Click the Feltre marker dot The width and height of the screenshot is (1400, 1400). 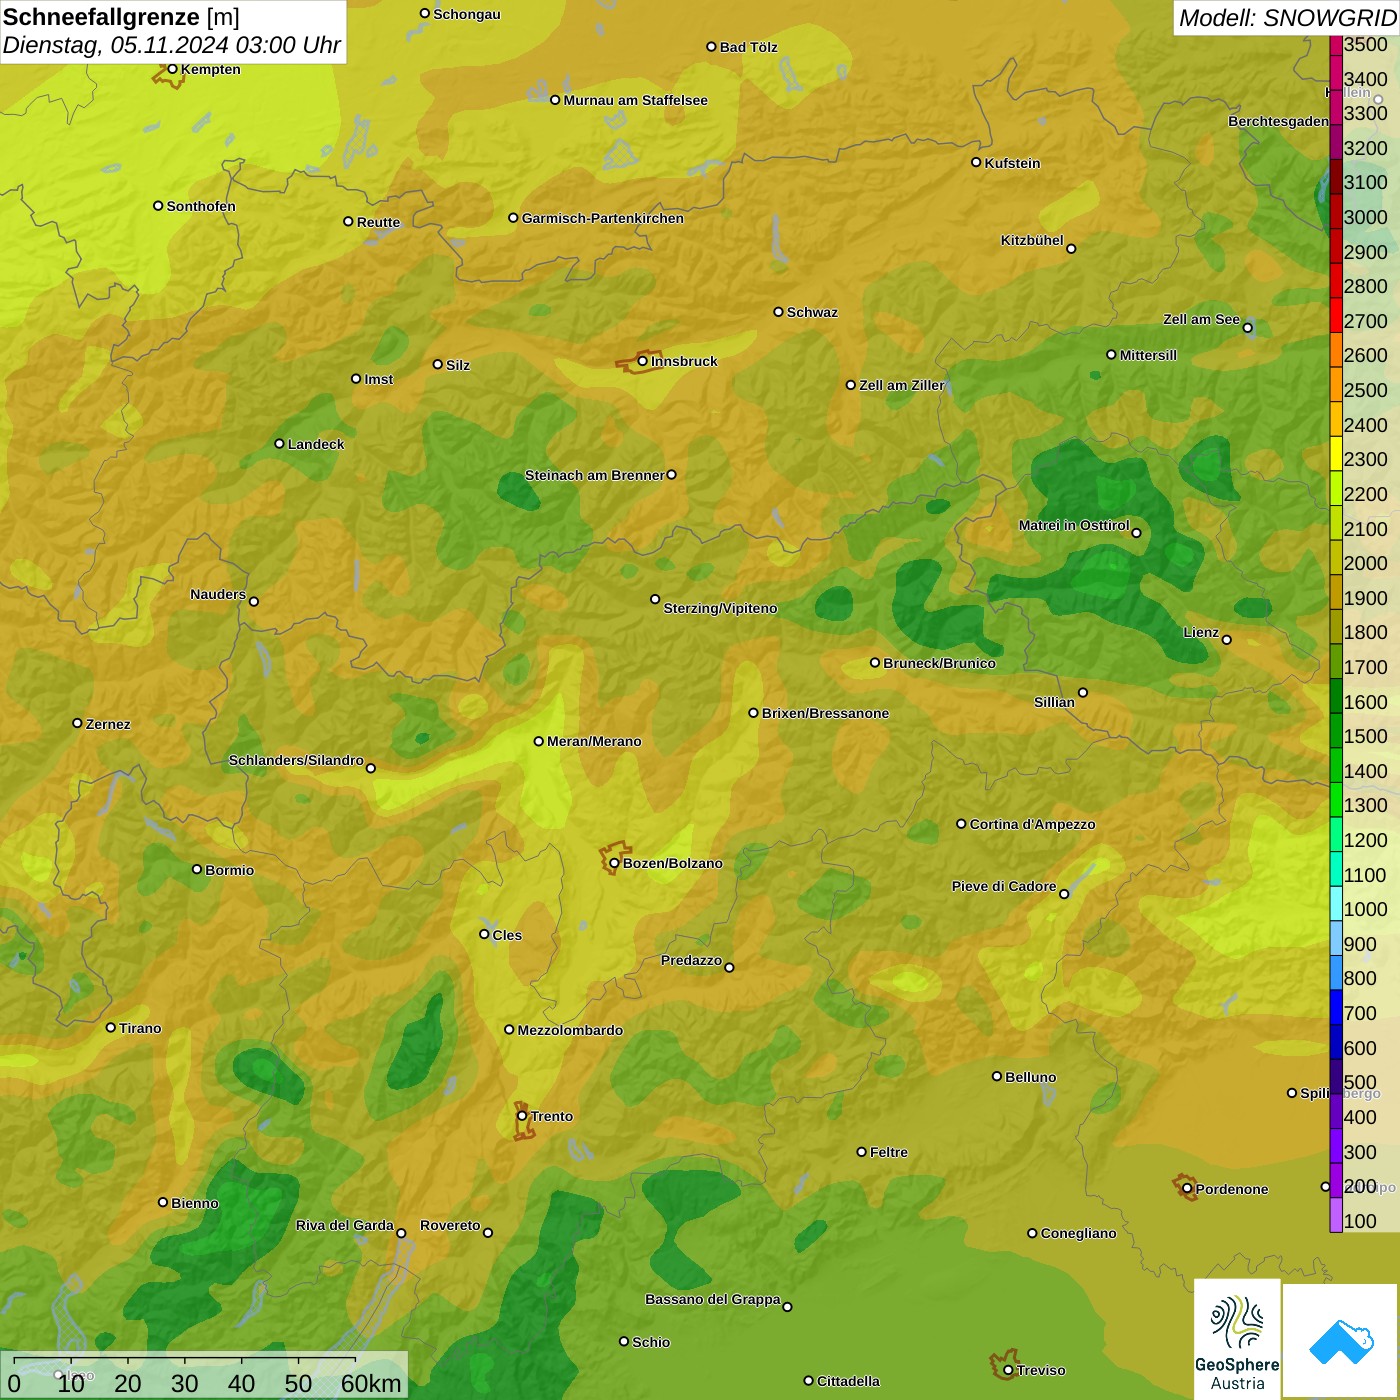click(861, 1152)
